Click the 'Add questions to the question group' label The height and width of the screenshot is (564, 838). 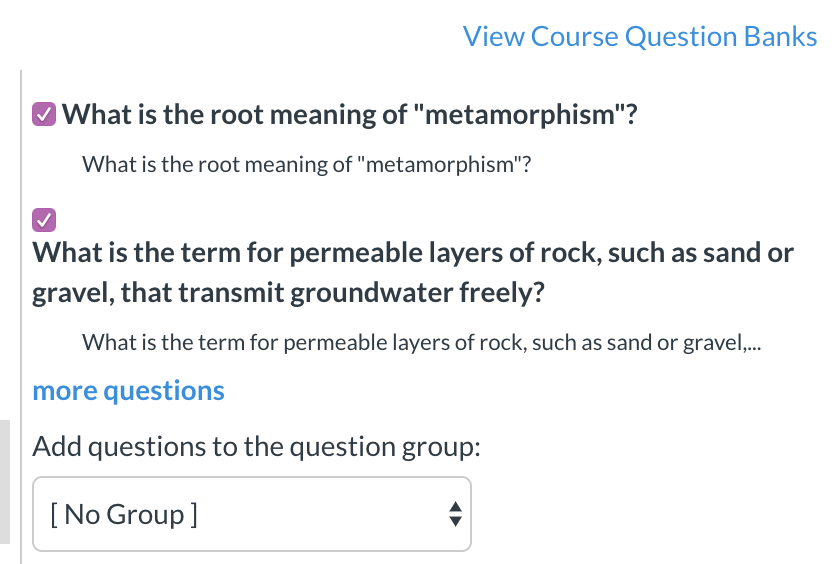point(257,445)
